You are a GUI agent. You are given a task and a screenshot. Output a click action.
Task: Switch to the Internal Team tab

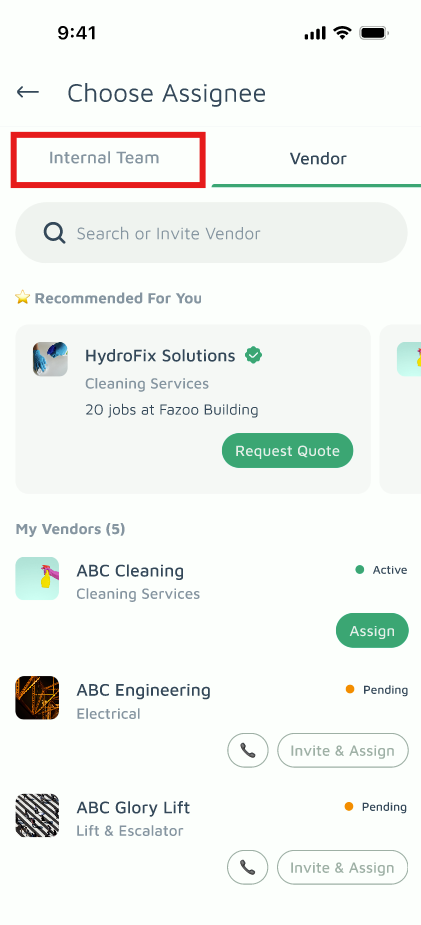[x=104, y=158]
